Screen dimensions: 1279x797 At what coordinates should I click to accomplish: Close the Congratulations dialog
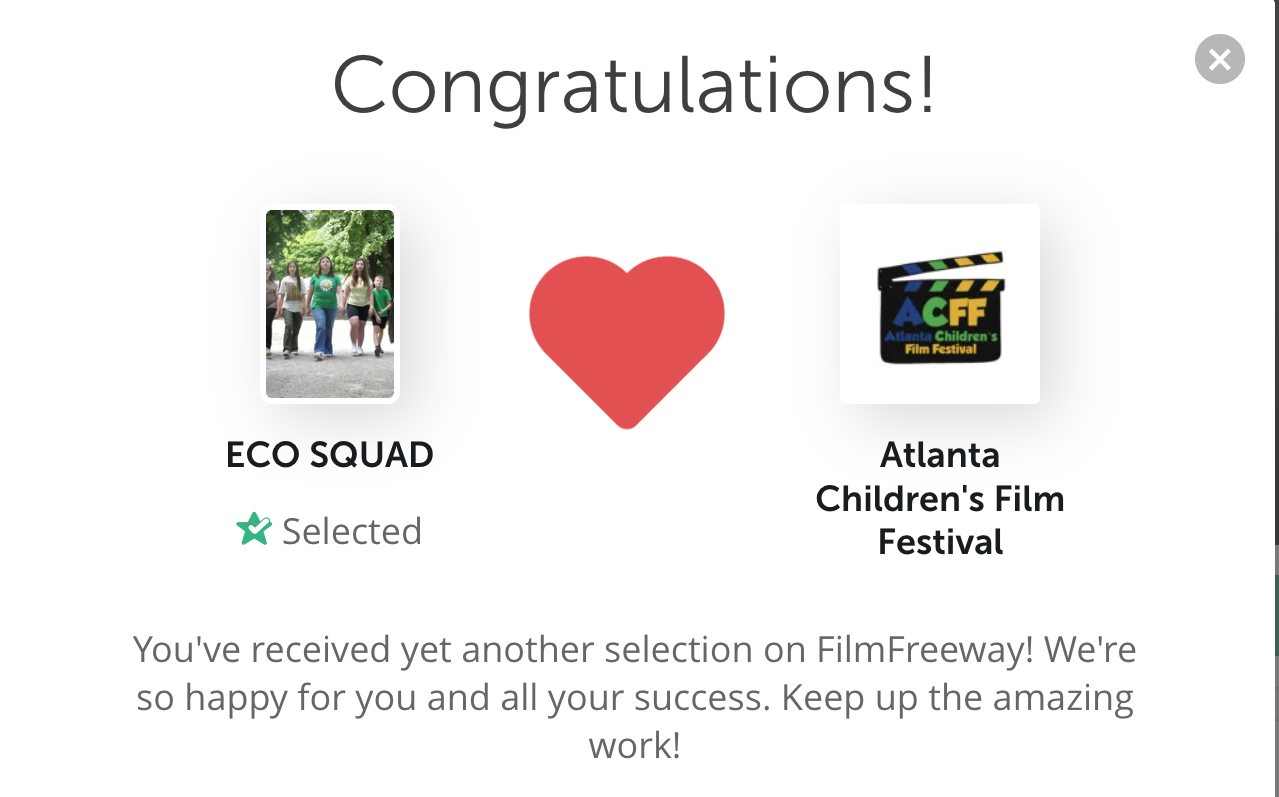tap(1219, 60)
